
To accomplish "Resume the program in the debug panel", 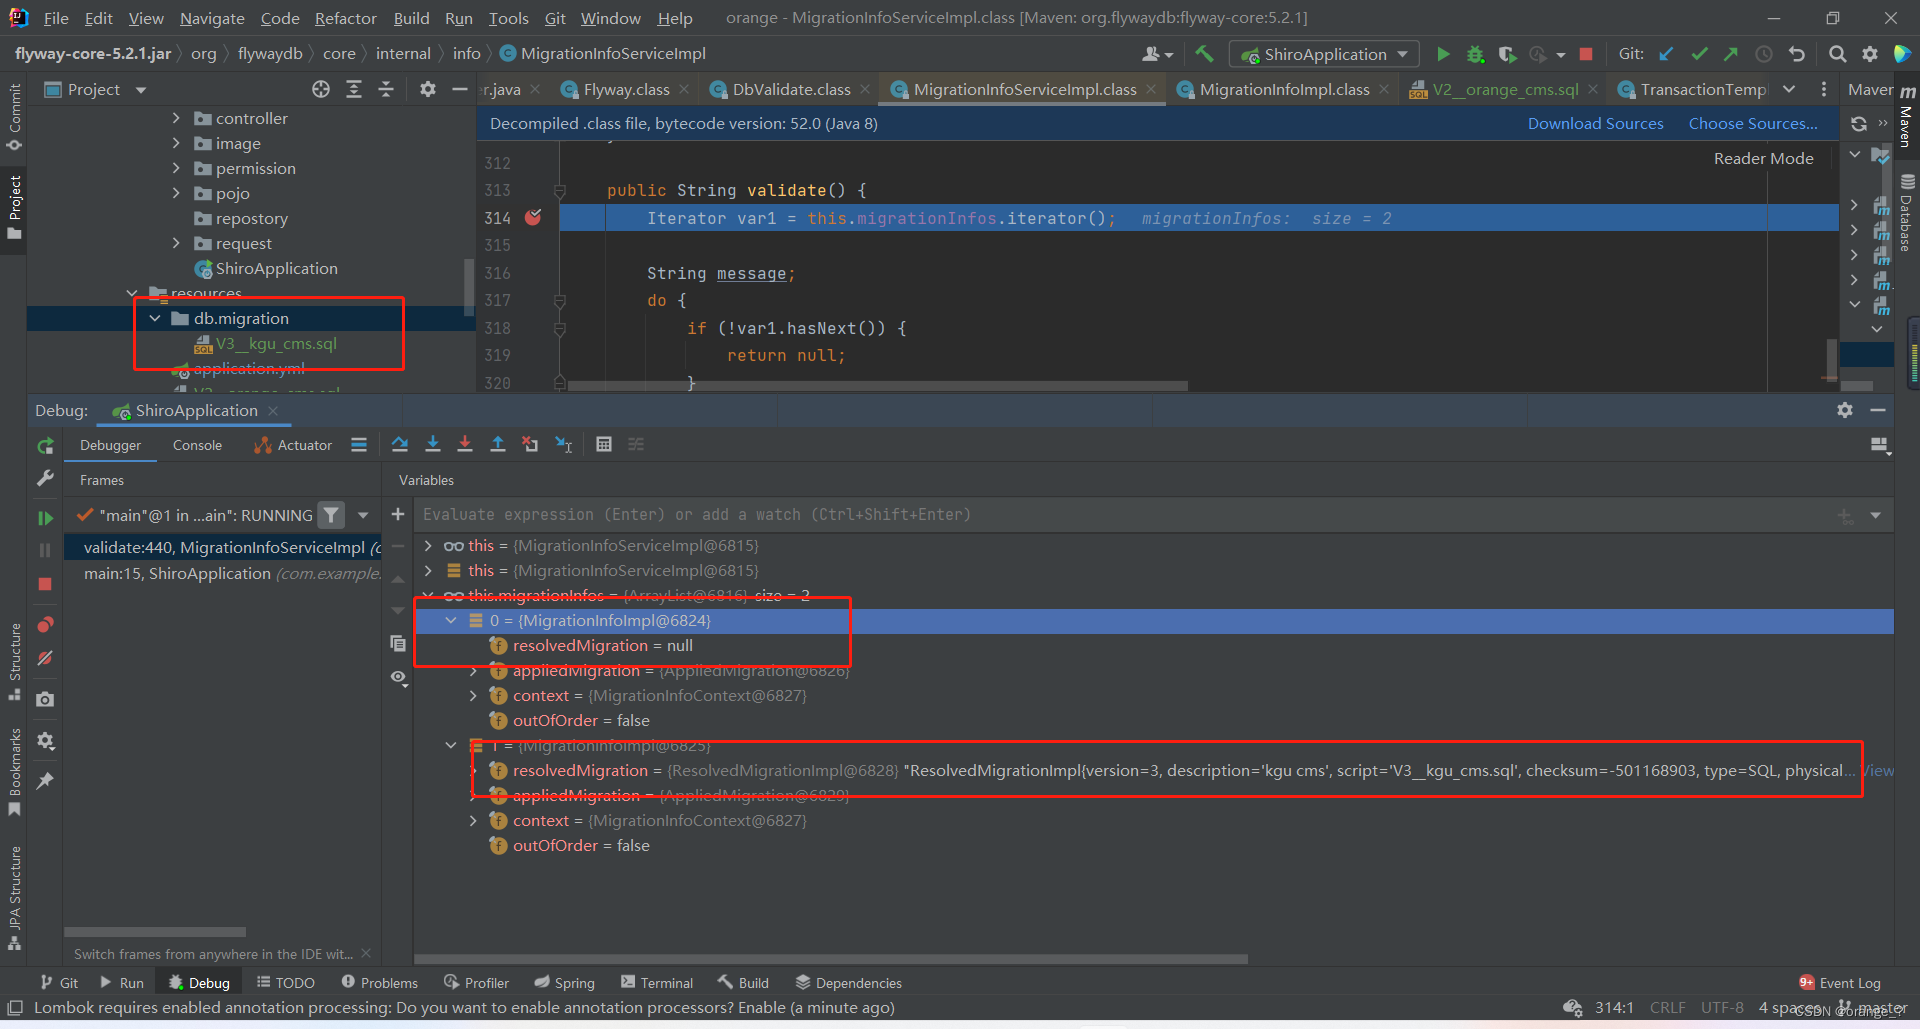I will [45, 518].
